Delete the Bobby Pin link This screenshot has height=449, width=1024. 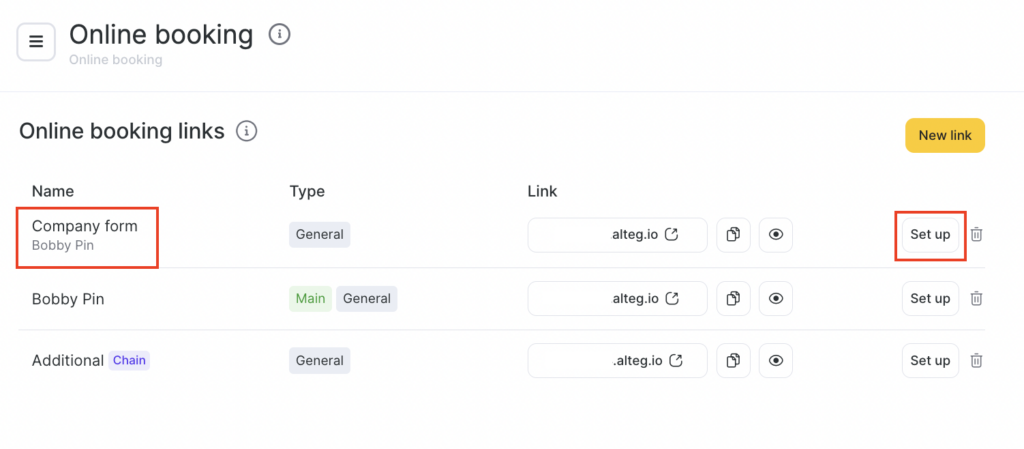(977, 298)
